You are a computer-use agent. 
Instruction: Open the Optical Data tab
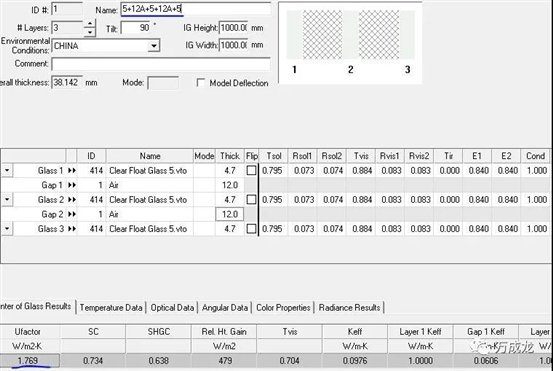point(172,308)
